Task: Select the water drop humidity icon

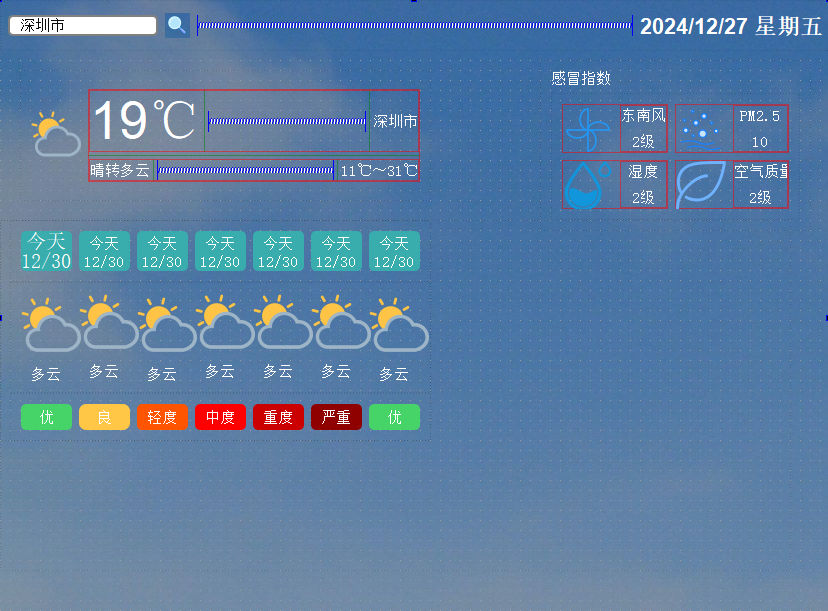Action: click(x=589, y=185)
